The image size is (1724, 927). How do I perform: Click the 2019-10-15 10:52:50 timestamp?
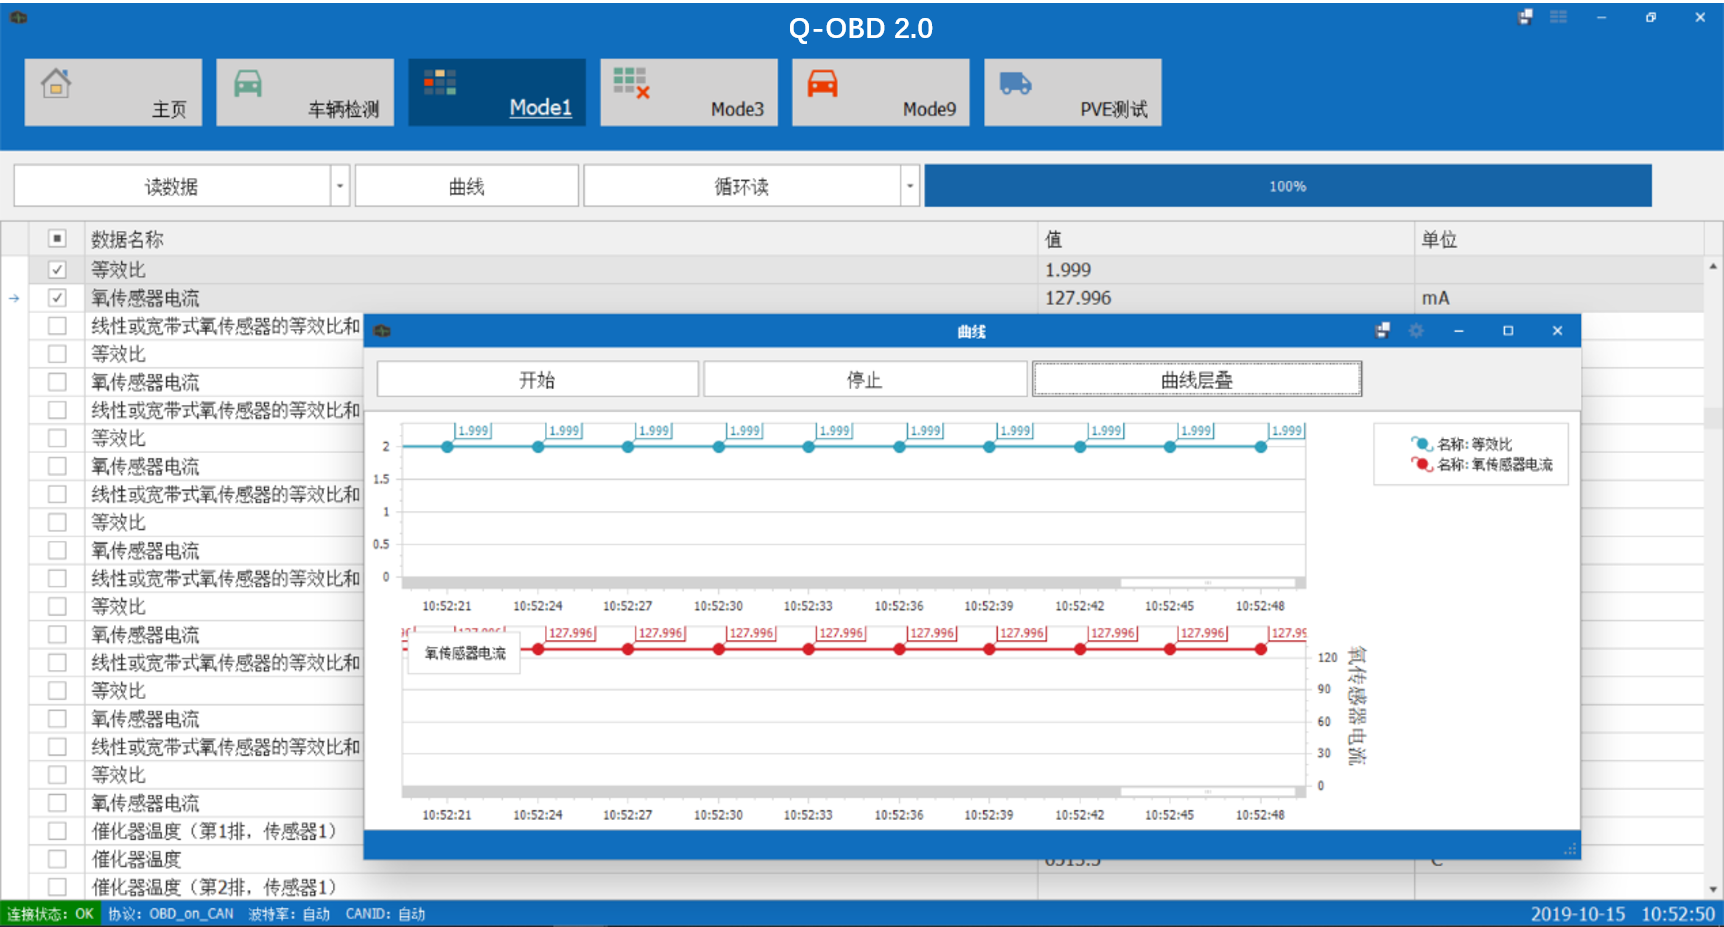pos(1622,914)
